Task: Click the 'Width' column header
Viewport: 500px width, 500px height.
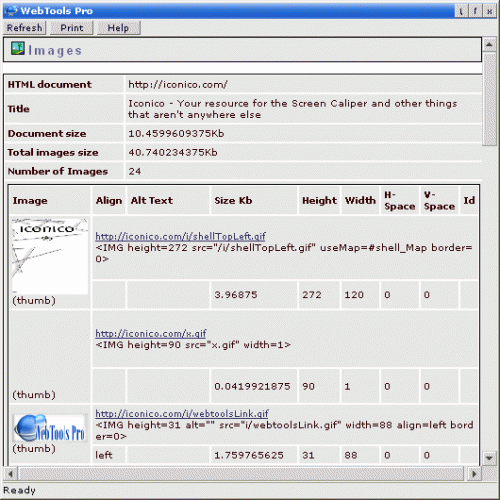Action: (x=360, y=200)
